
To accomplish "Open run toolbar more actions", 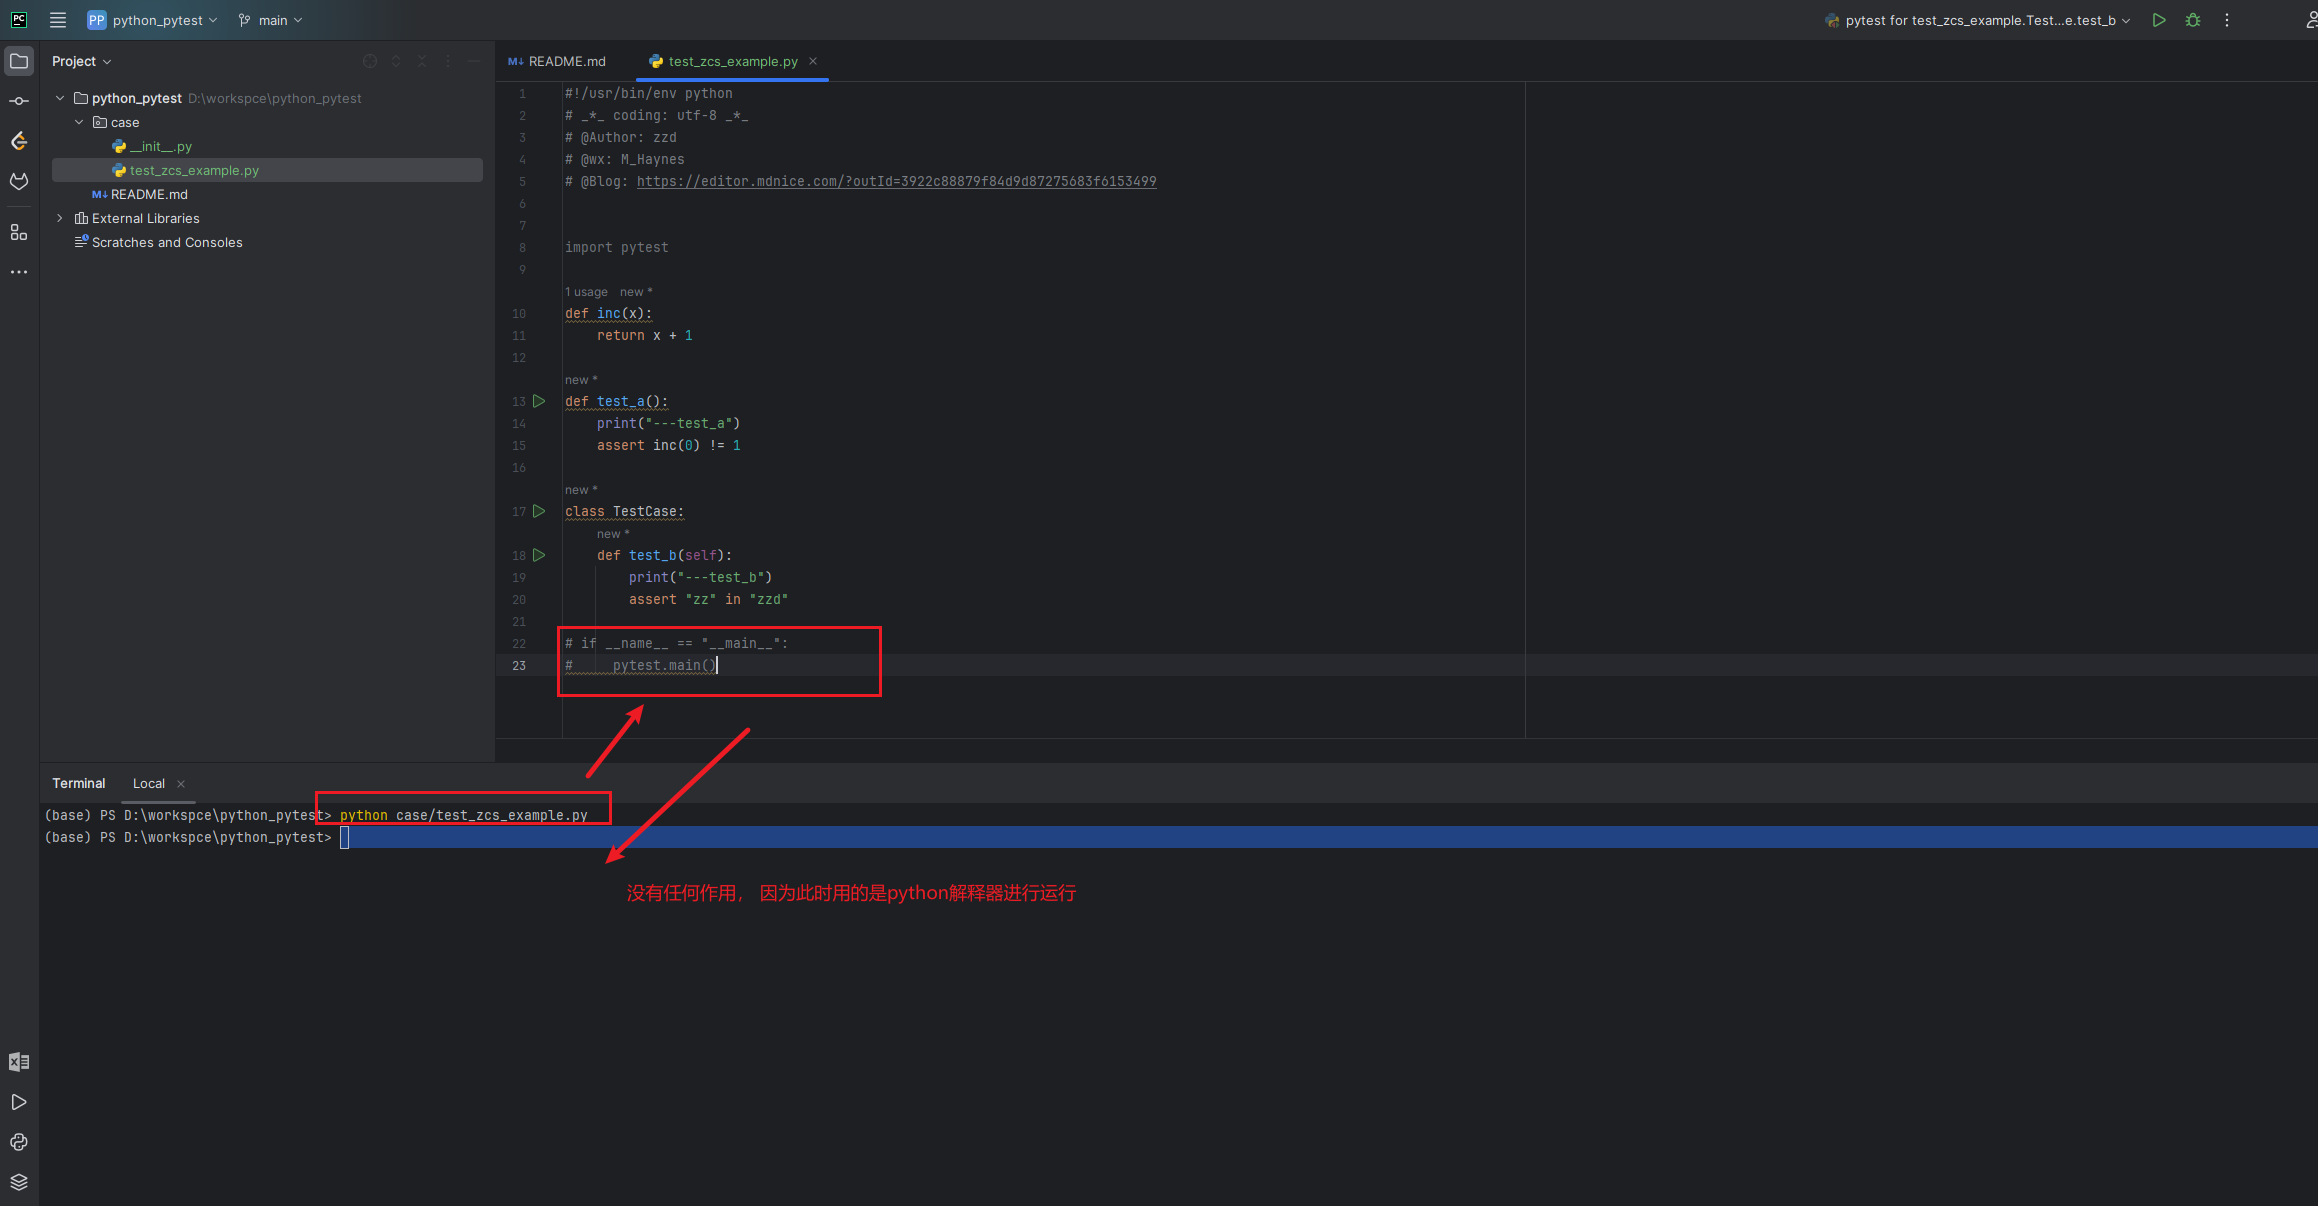I will pos(2227,20).
